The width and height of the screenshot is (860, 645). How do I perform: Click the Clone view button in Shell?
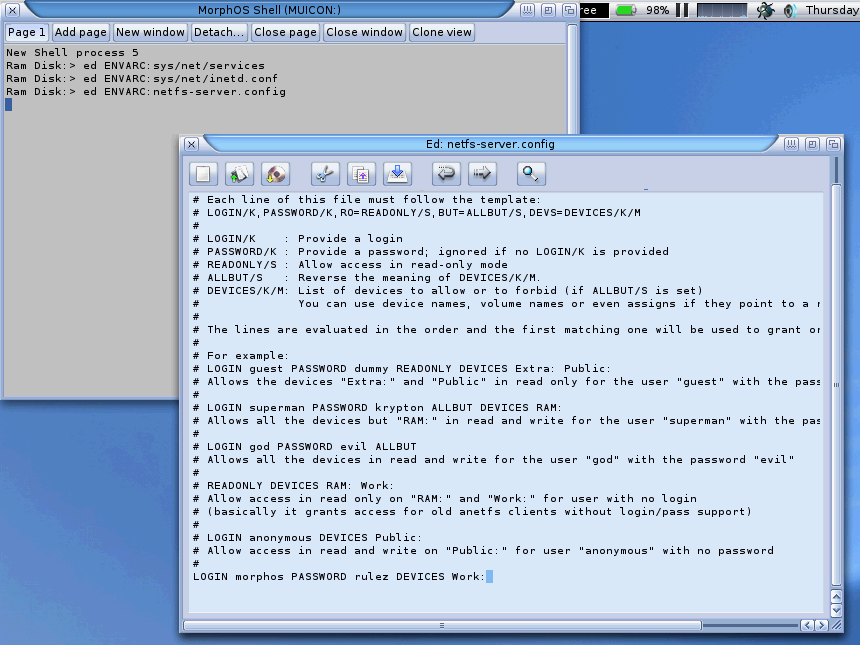tap(442, 32)
